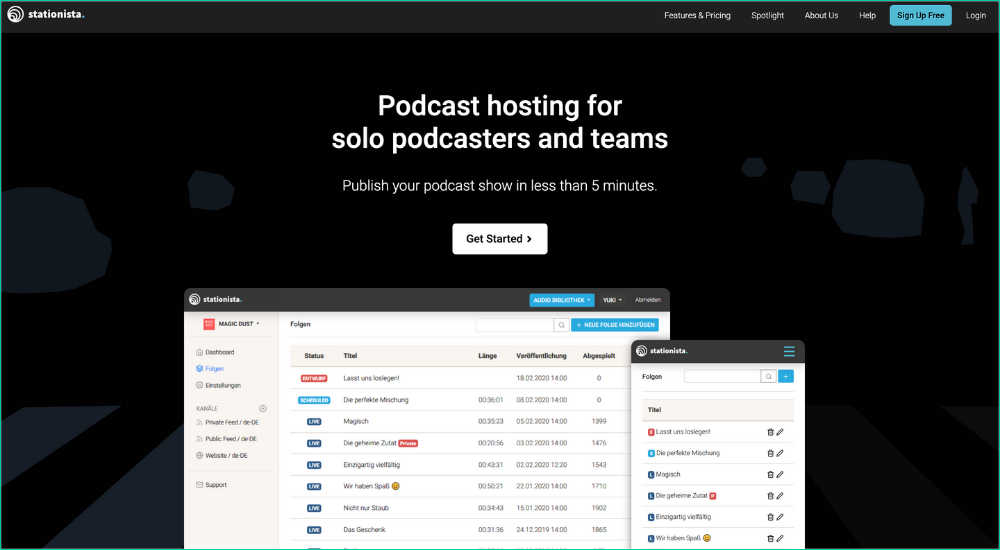Click the Get Started button
This screenshot has width=1000, height=550.
click(499, 239)
